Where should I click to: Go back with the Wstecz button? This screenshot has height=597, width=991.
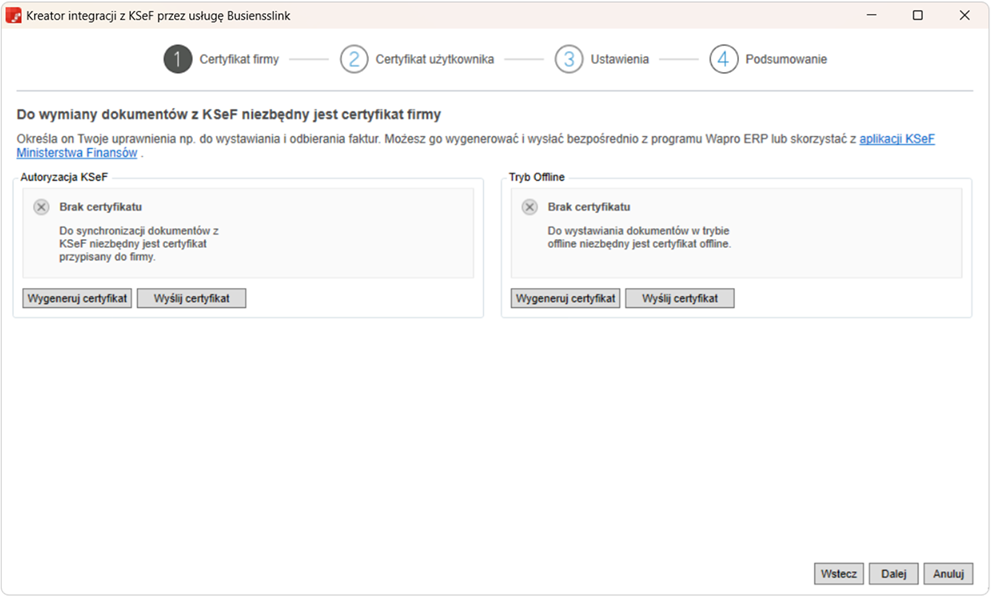(839, 573)
